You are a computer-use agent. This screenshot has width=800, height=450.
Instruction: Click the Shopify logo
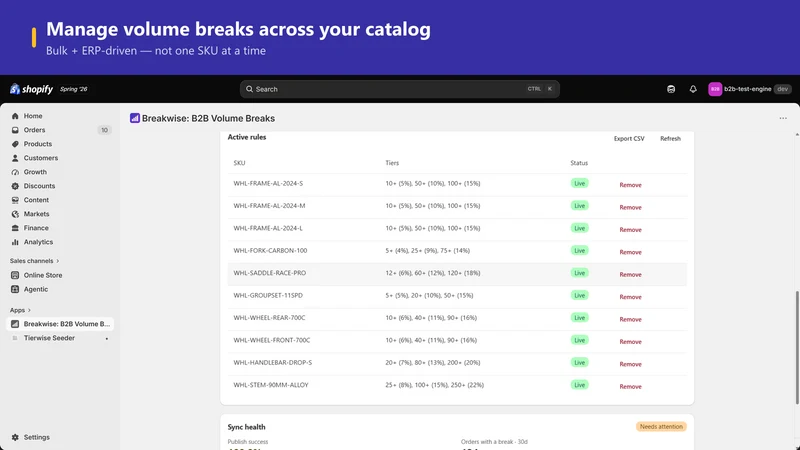31,89
